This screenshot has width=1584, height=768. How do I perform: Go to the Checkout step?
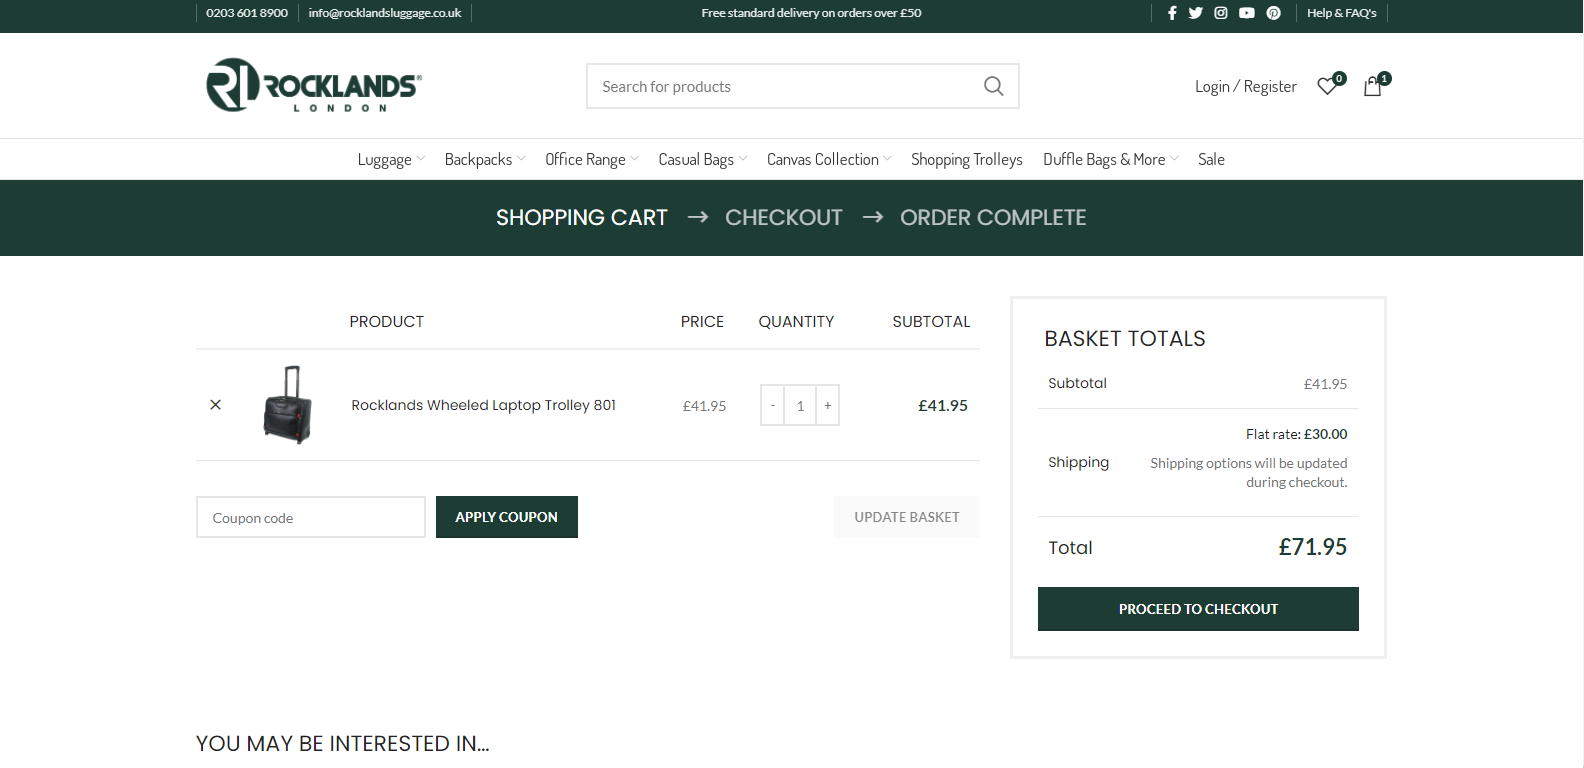click(784, 217)
